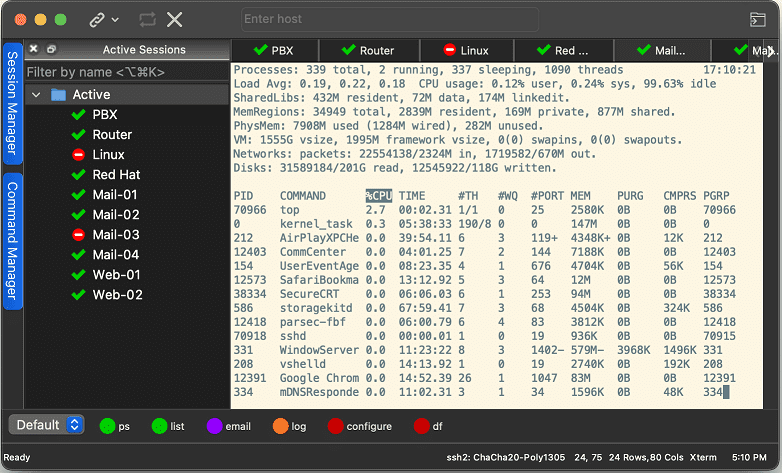Viewport: 782px width, 473px height.
Task: Switch to the Linux tab
Action: point(465,50)
